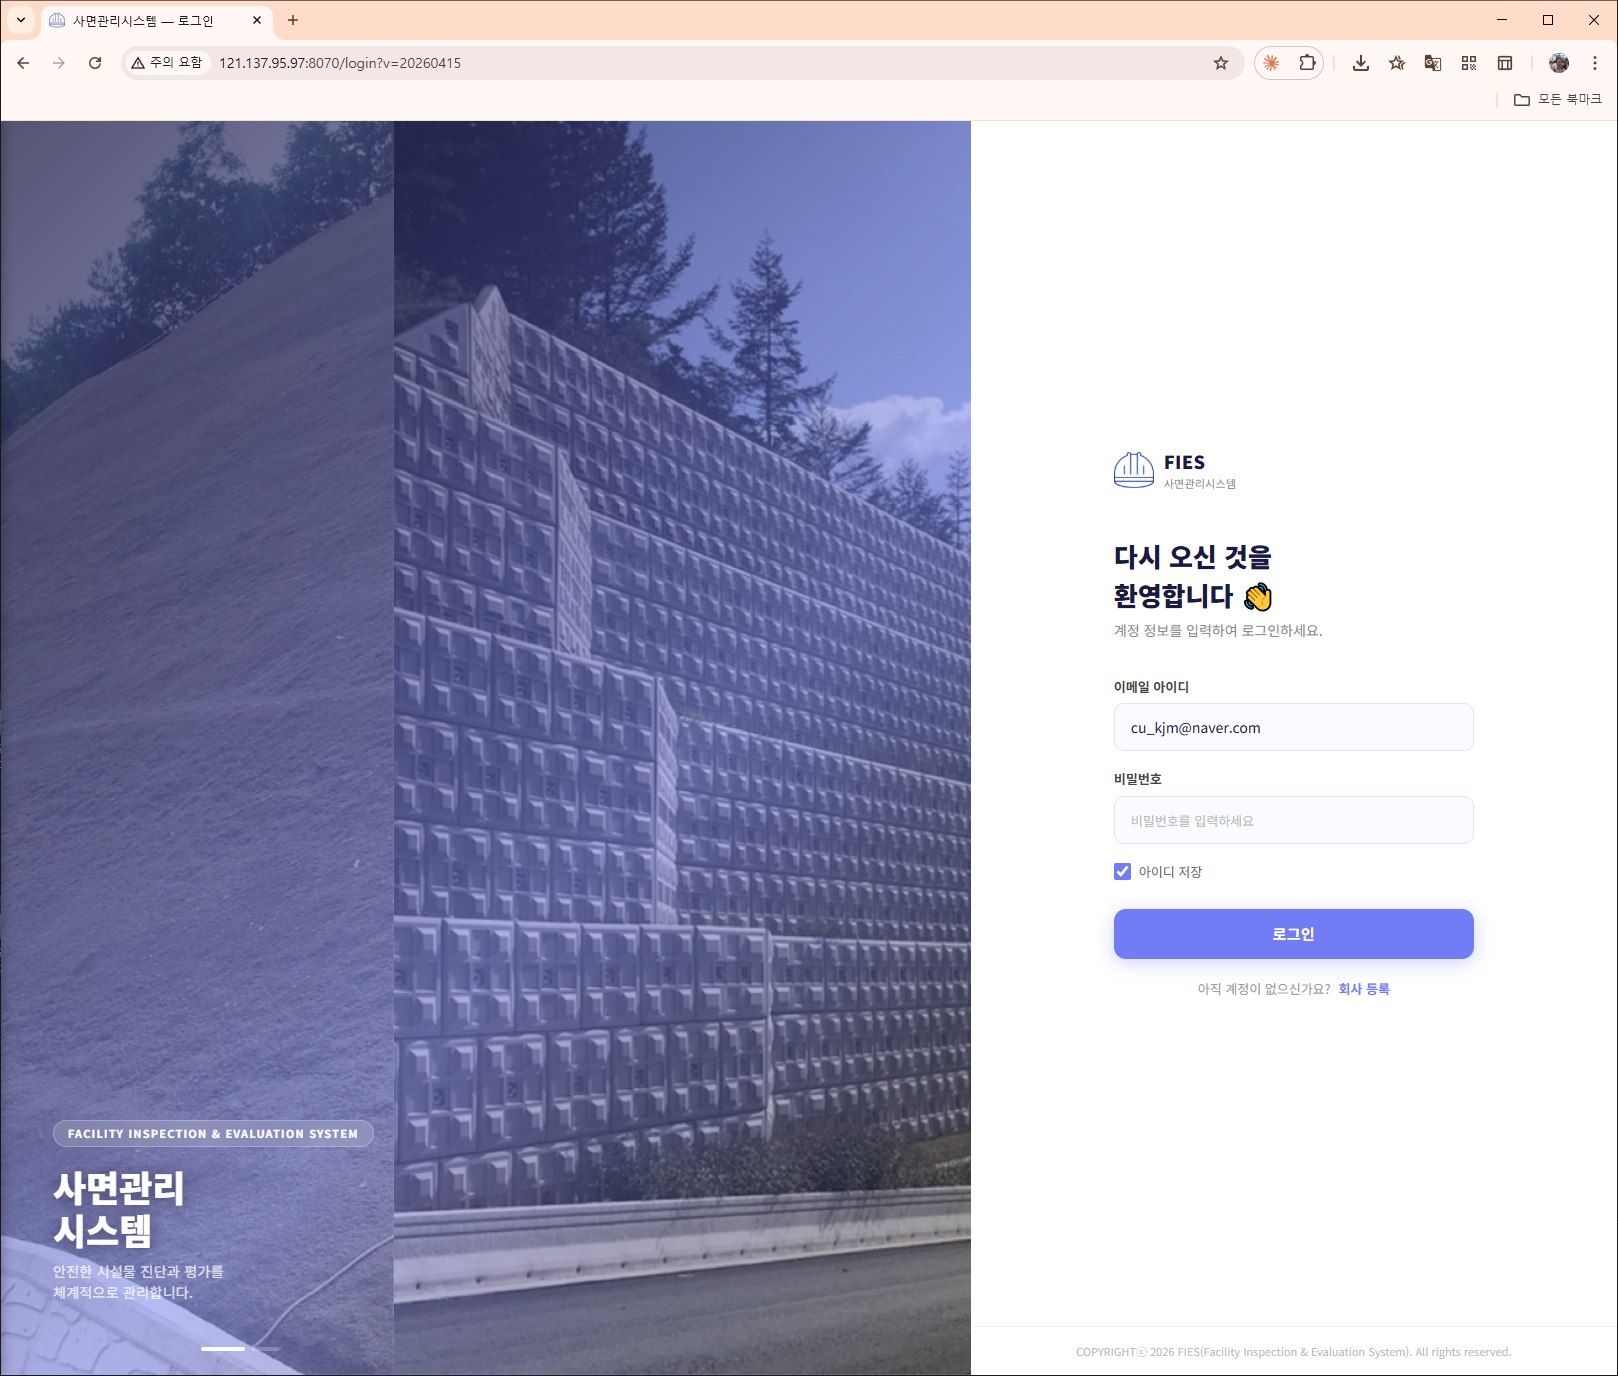Screen dimensions: 1618x1376
Task: Open the 회사 등록 link
Action: tap(1364, 989)
